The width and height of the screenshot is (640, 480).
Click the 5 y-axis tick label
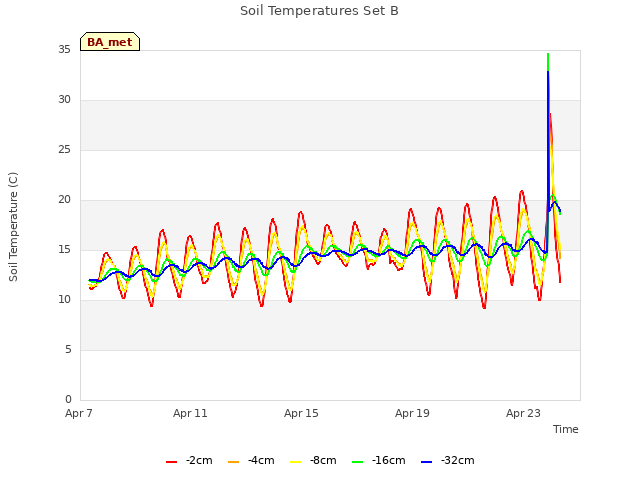point(68,350)
